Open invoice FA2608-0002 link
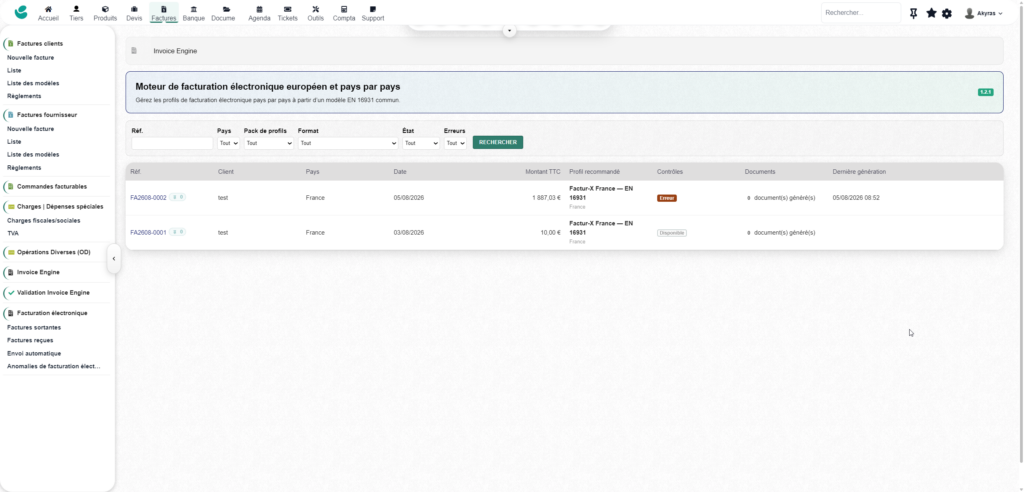 tap(148, 197)
